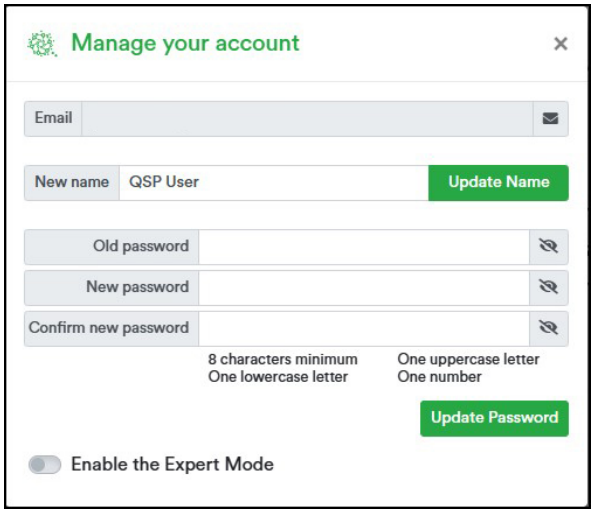Focus the Old password input
The height and width of the screenshot is (512, 594).
[x=364, y=247]
